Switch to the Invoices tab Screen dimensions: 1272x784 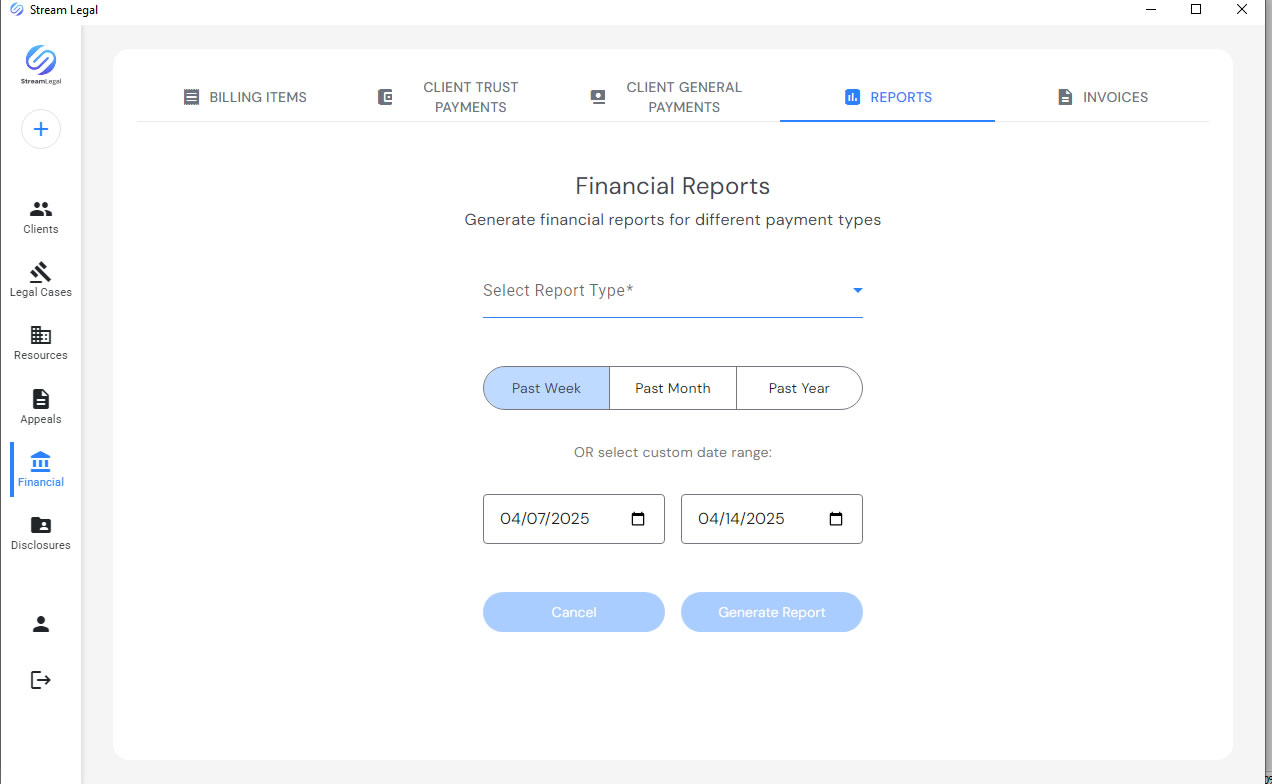tap(1102, 97)
